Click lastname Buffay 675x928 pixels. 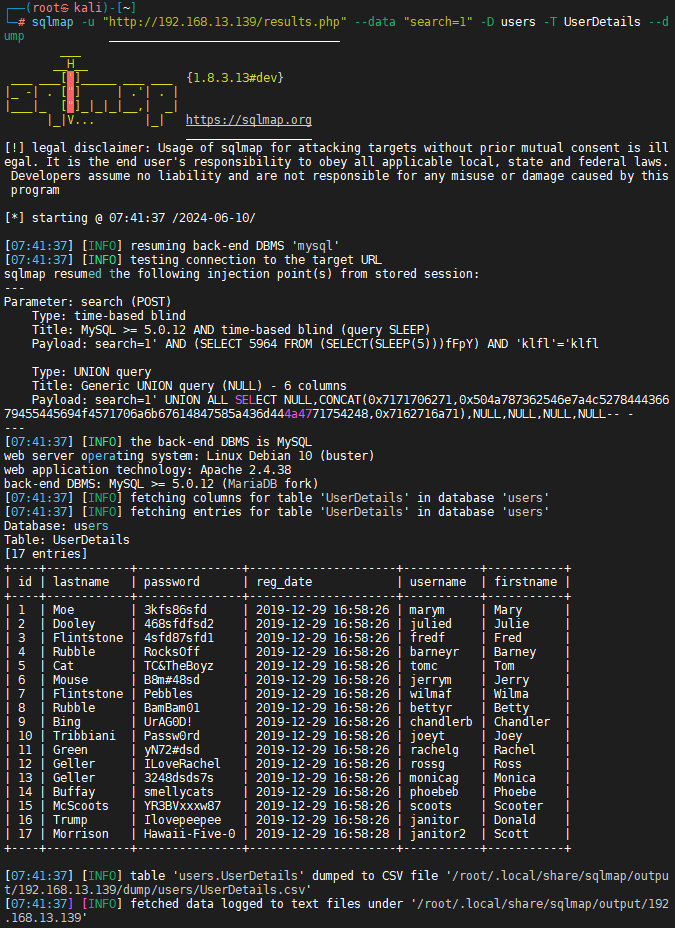(x=74, y=792)
